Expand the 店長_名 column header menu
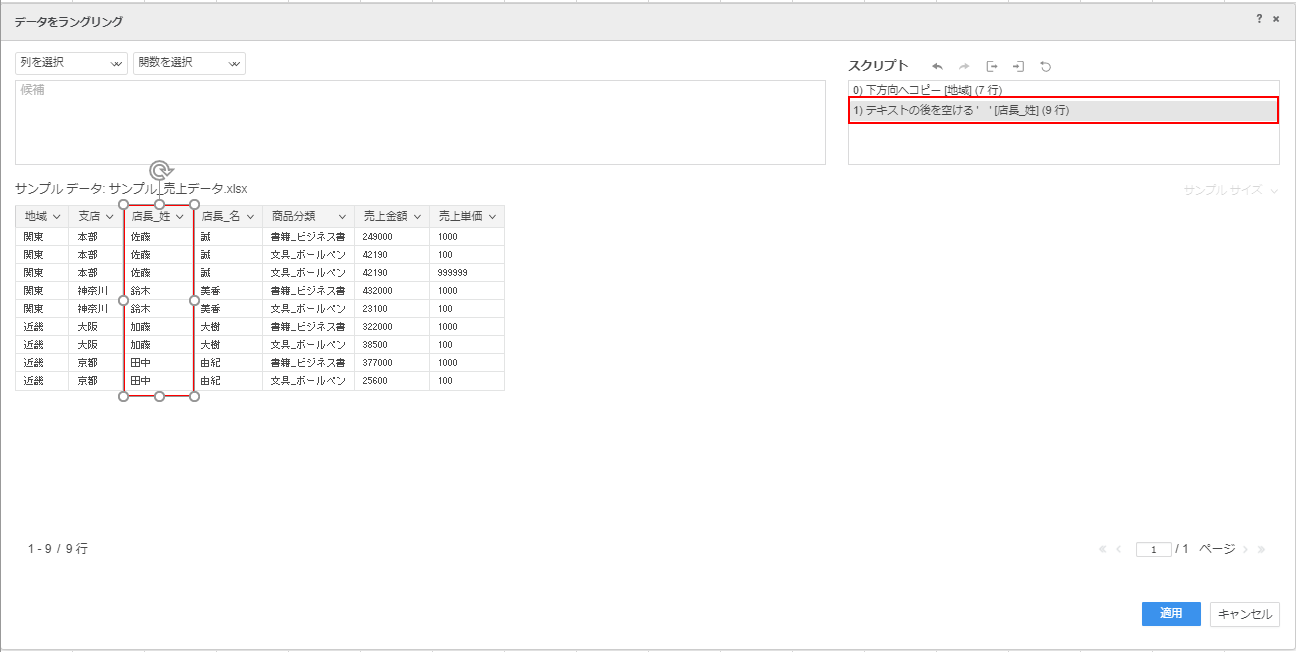This screenshot has width=1296, height=652. [x=250, y=217]
